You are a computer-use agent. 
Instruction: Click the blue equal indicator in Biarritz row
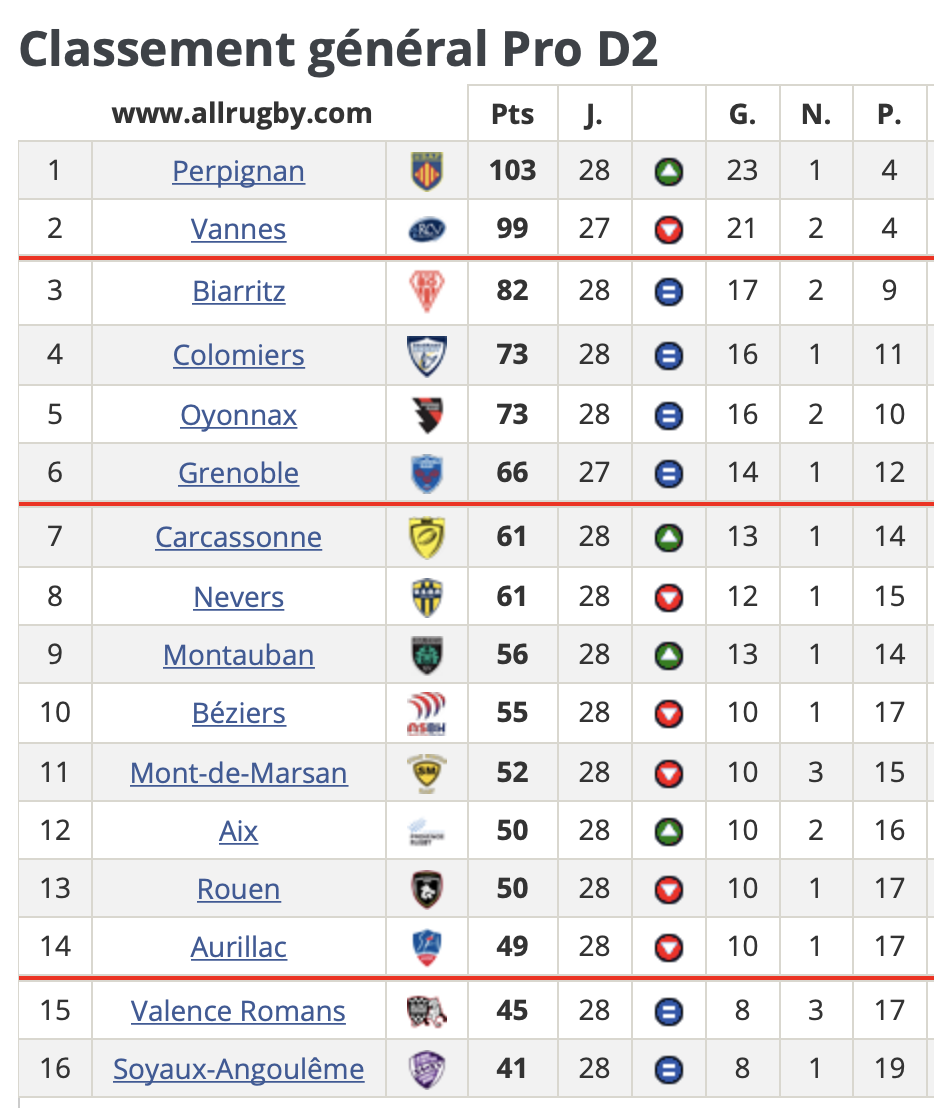tap(668, 291)
